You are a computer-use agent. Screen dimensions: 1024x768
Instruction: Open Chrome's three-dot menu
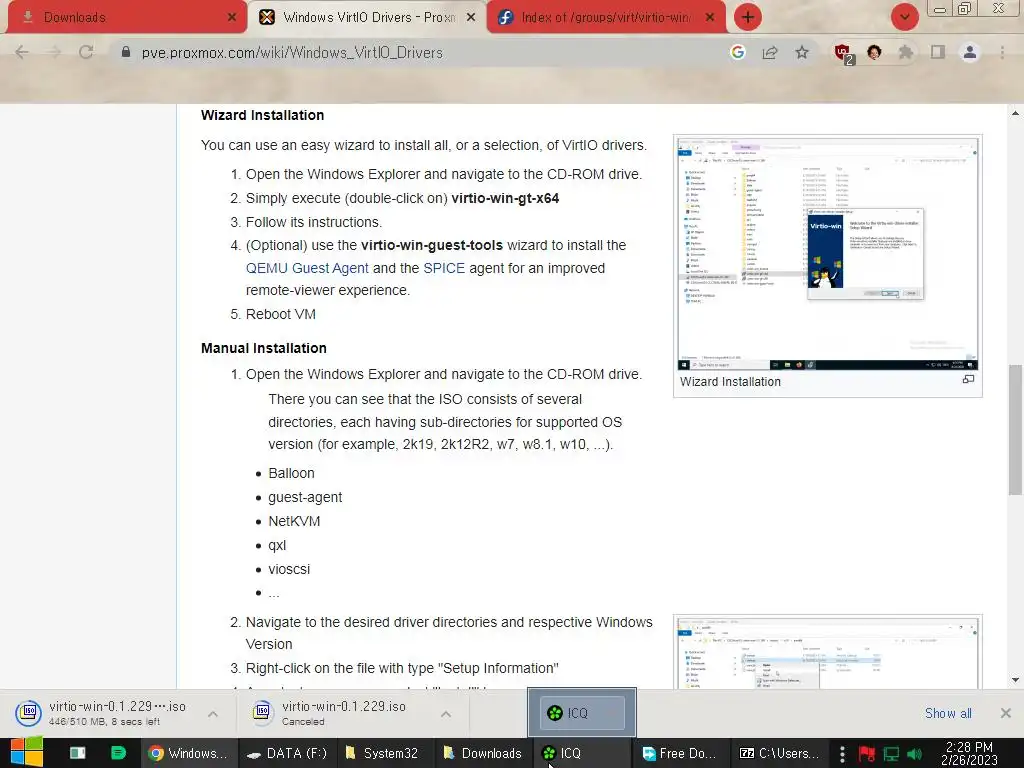pyautogui.click(x=1002, y=52)
